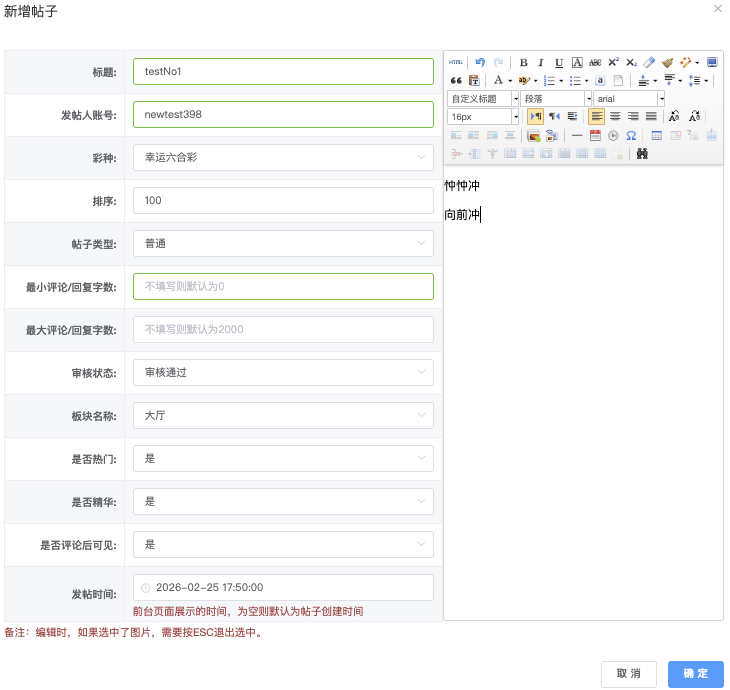Image resolution: width=730 pixels, height=690 pixels.
Task: Click the 确定 button
Action: pos(695,674)
